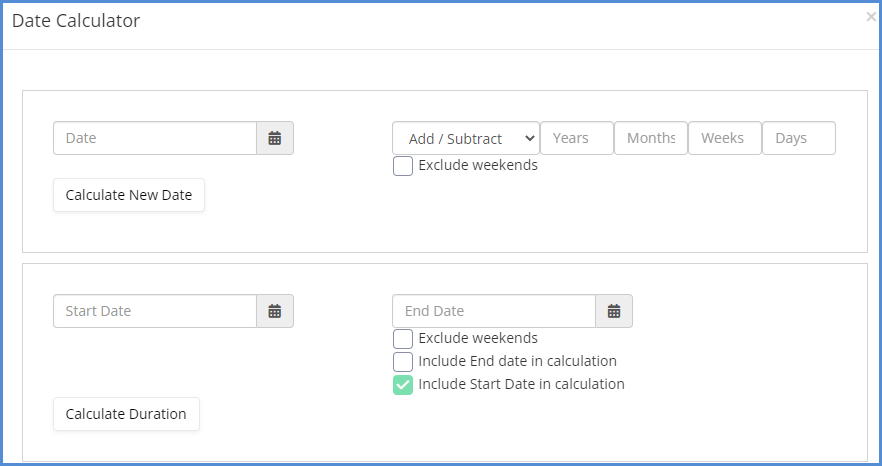Viewport: 882px width, 466px height.
Task: Open the Start Date calendar picker icon
Action: [x=274, y=311]
